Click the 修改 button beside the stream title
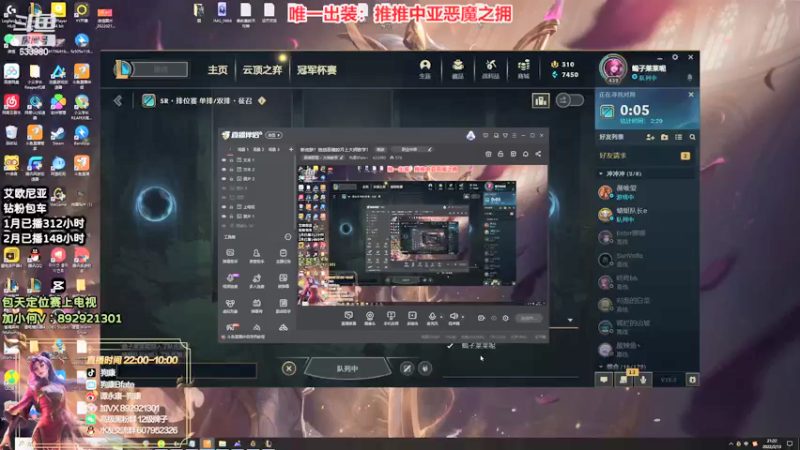The width and height of the screenshot is (800, 450). (381, 149)
